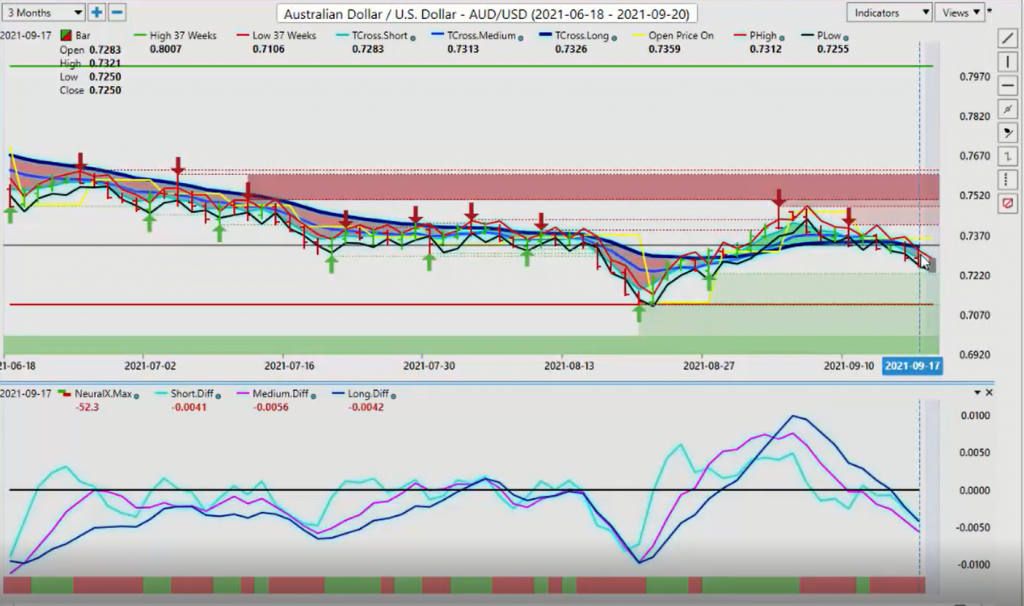Open the lower panel options arrow
1024x606 pixels.
(x=978, y=392)
